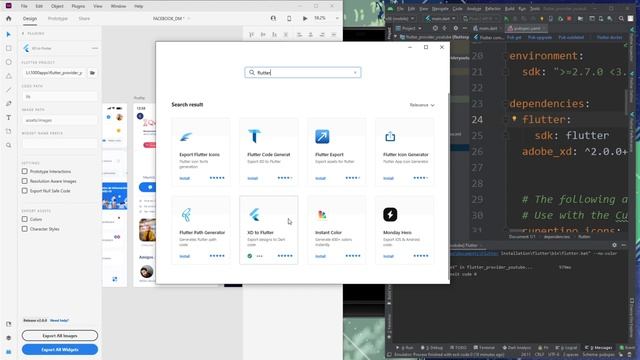Open the Export Flutter Icons plugin card icon

186,137
